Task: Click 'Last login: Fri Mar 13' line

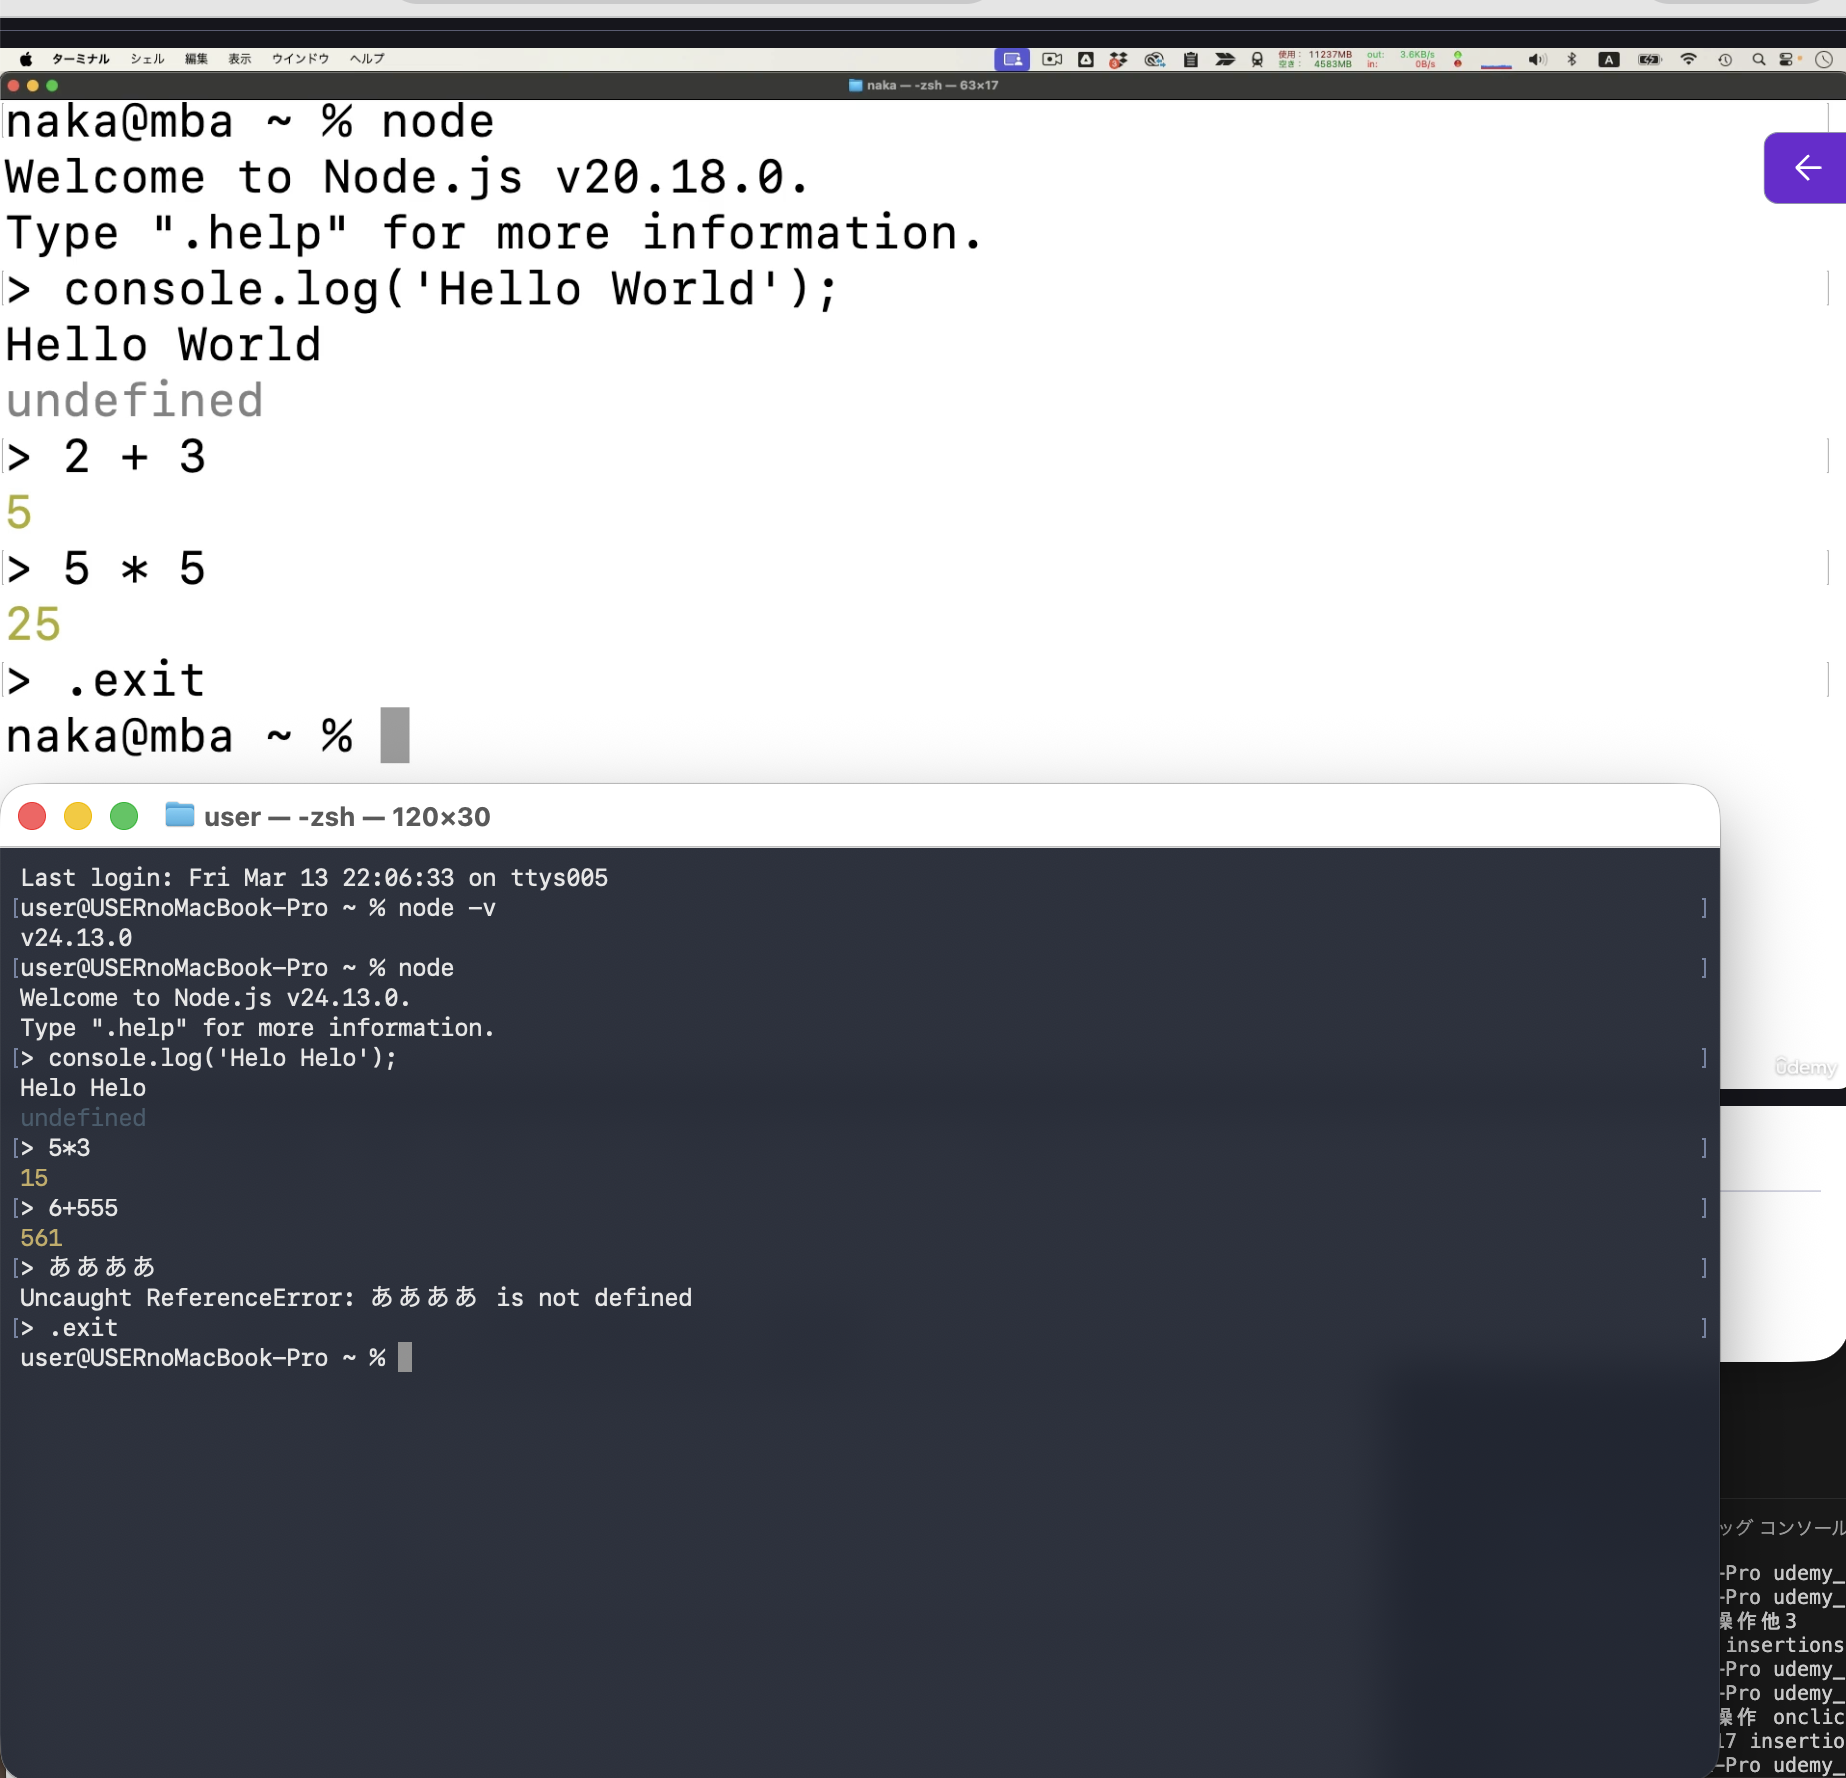Action: coord(314,878)
